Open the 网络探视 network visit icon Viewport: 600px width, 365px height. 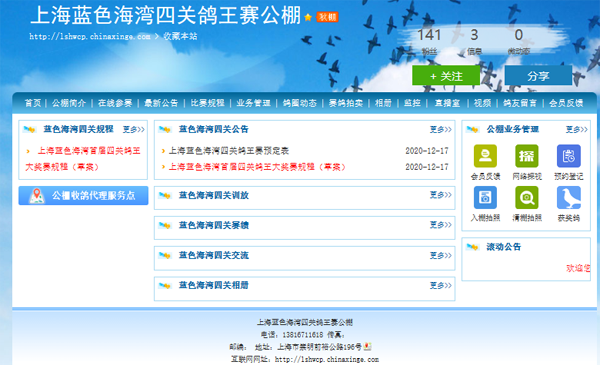tap(527, 156)
